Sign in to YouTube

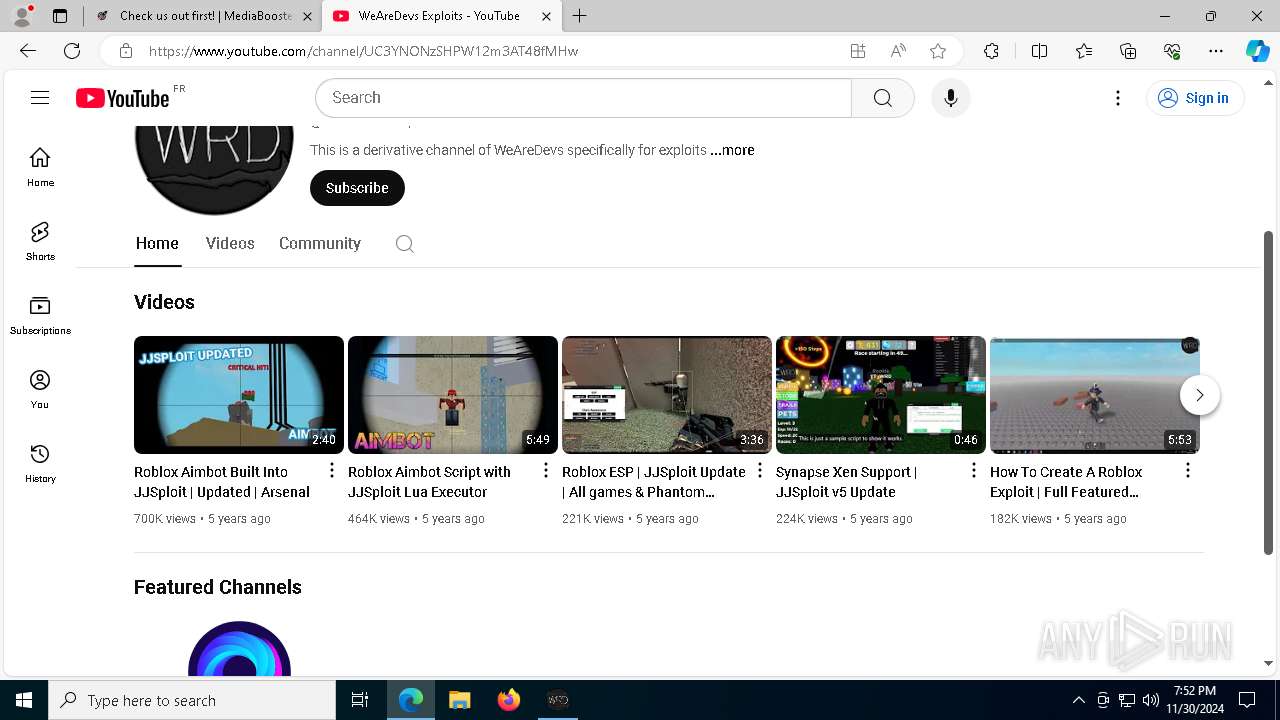[1194, 98]
